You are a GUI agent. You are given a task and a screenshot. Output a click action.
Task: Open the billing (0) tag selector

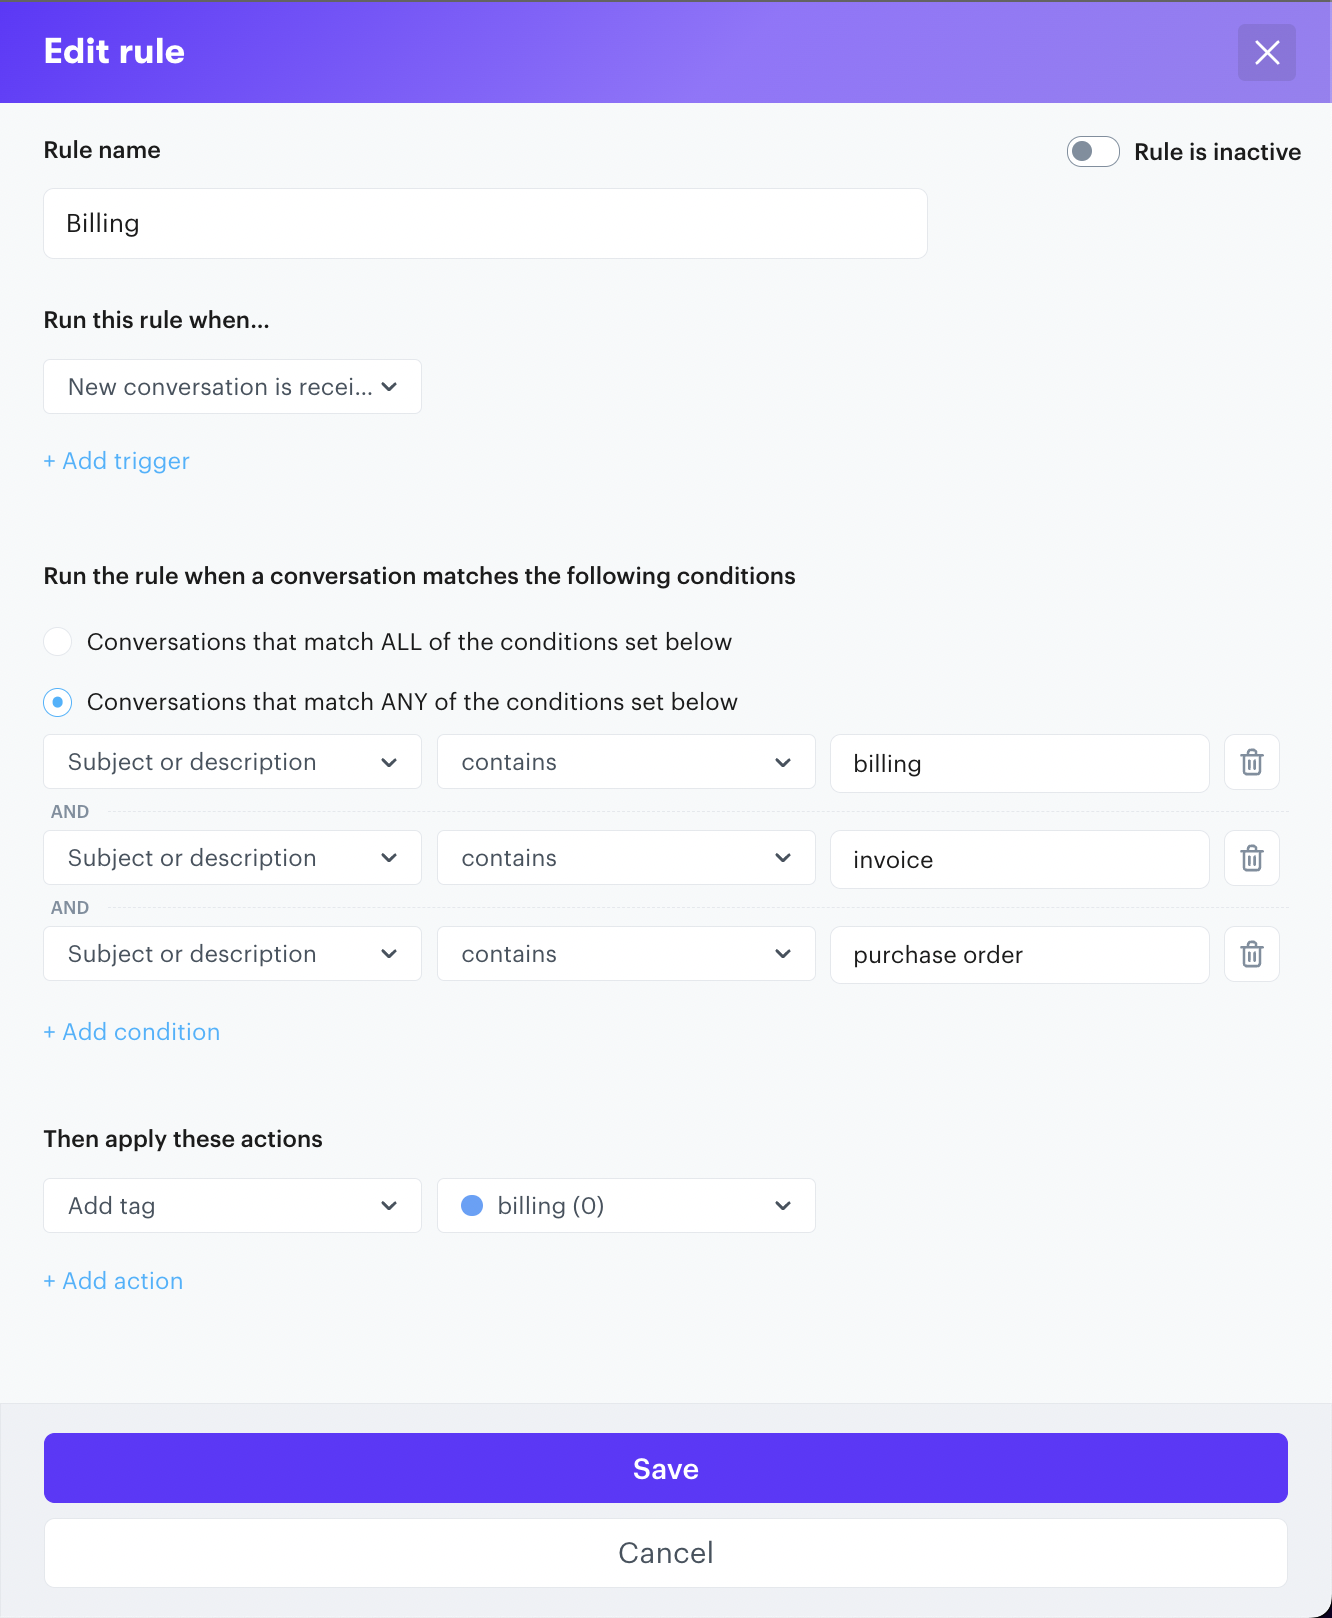pos(626,1206)
